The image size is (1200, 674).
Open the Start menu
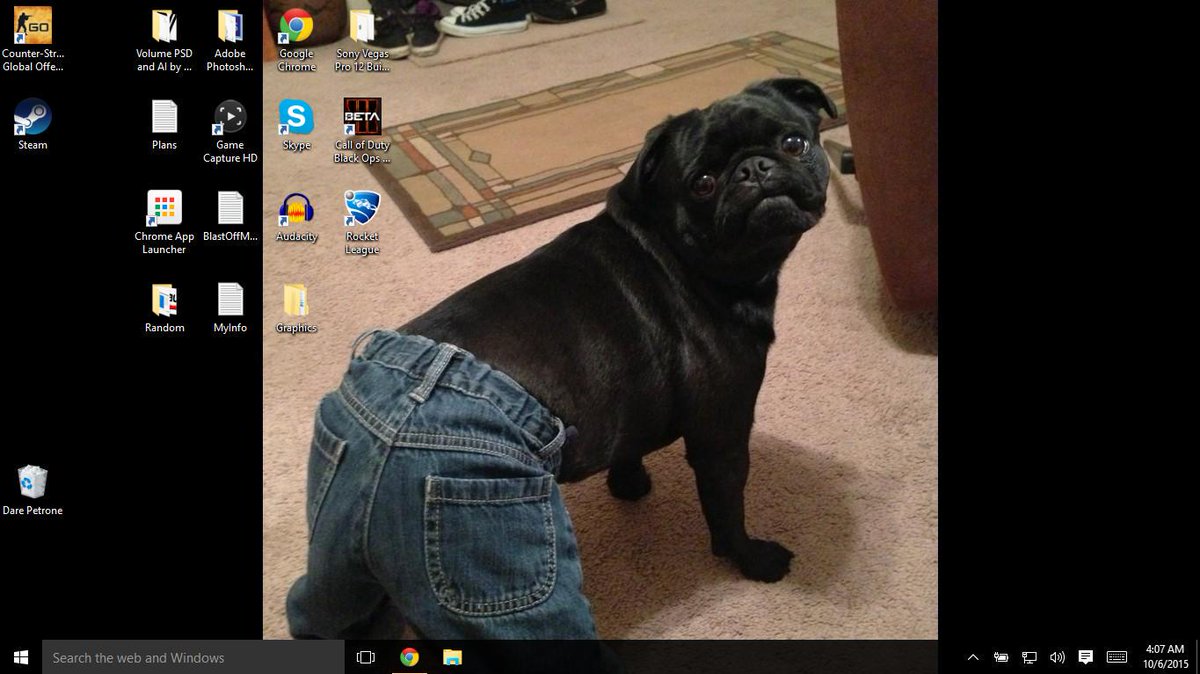19,657
